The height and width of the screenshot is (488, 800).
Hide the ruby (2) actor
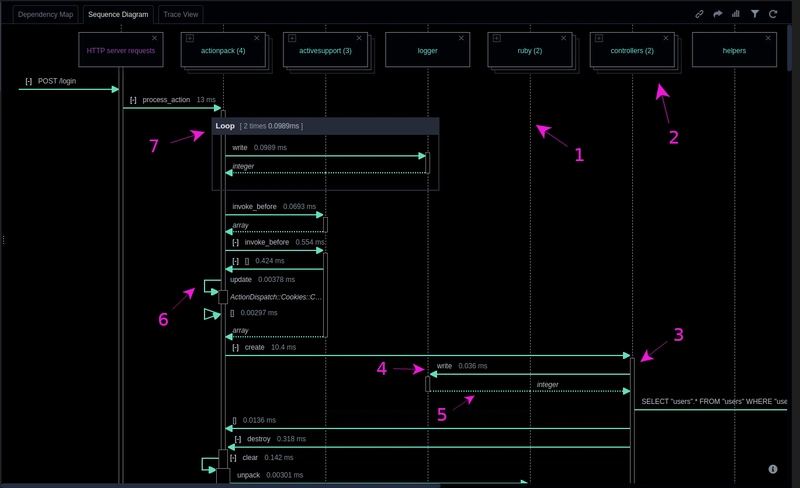point(564,38)
